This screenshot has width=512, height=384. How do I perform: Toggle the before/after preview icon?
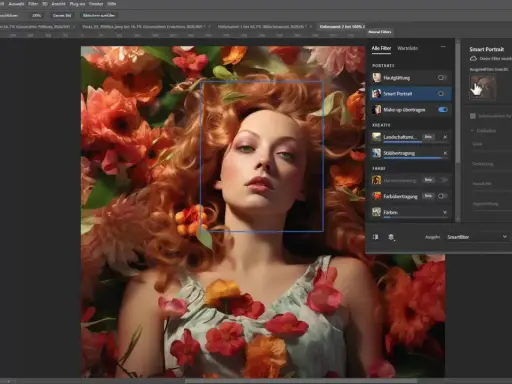[x=375, y=237]
